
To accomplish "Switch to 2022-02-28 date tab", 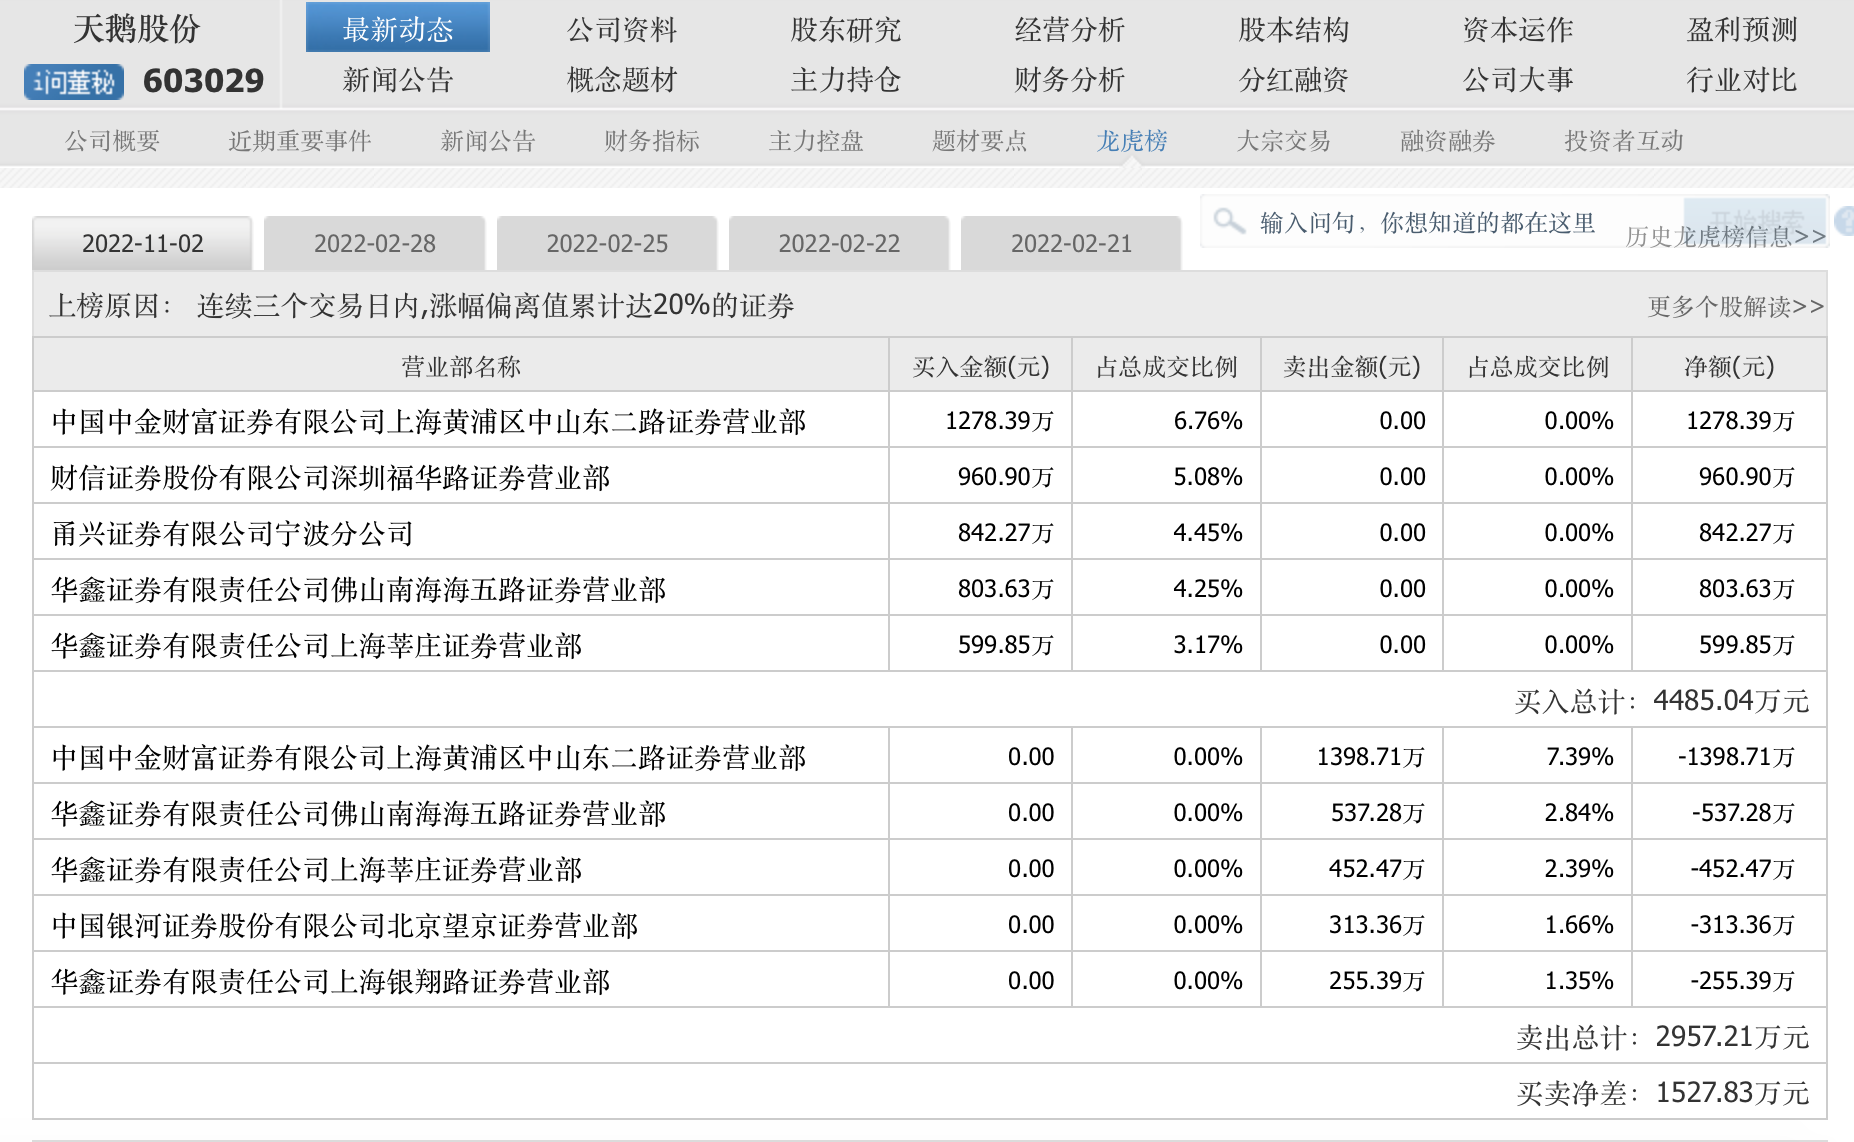I will 375,243.
